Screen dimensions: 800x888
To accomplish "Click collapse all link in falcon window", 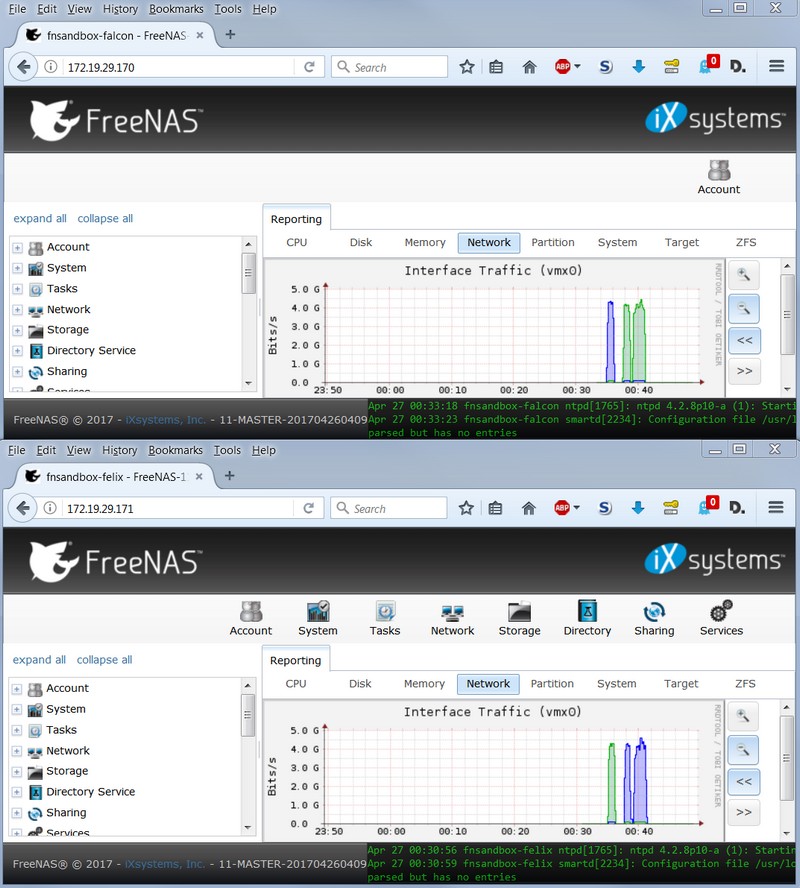I will (x=105, y=219).
